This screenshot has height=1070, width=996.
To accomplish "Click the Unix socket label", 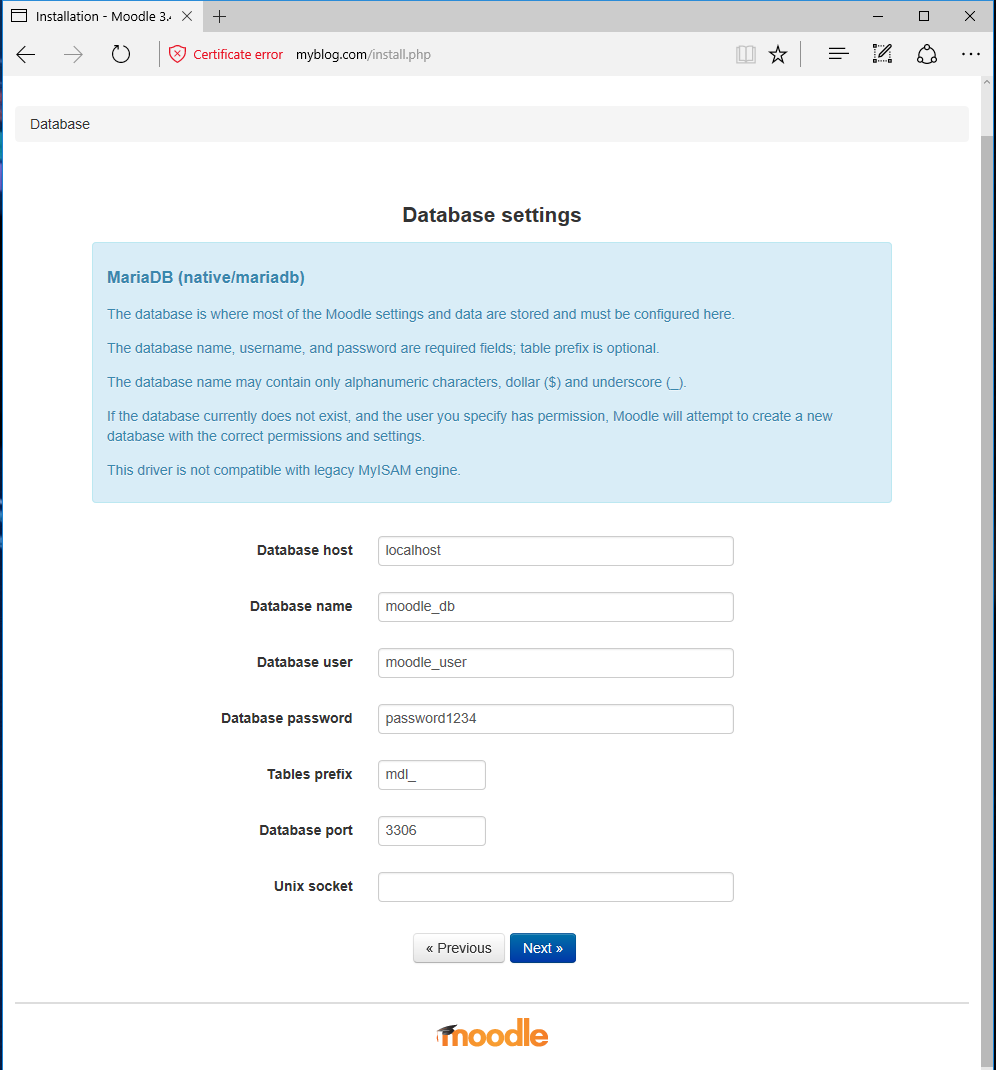I will (313, 886).
